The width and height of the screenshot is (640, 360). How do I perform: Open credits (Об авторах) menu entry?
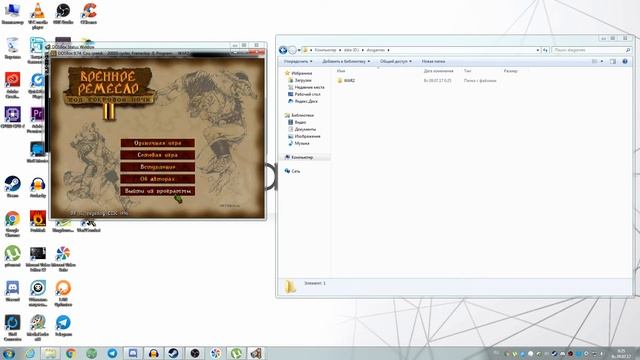158,179
